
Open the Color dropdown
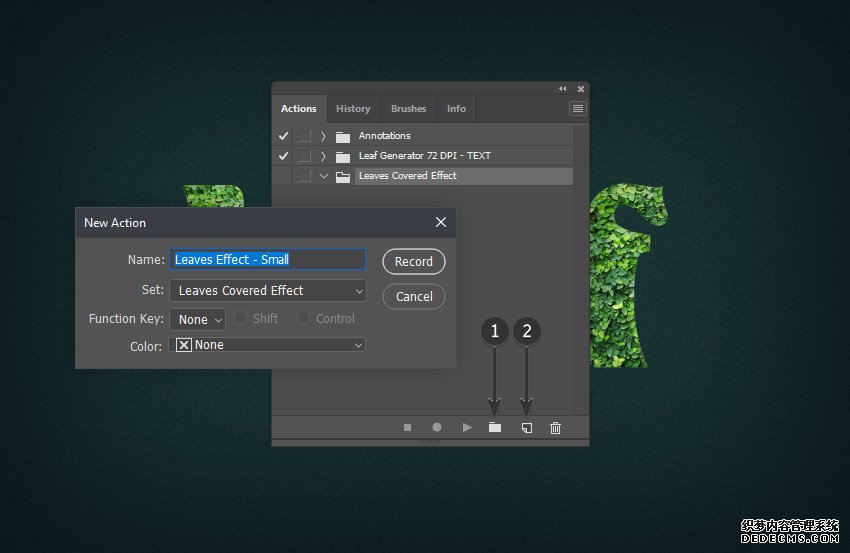267,345
